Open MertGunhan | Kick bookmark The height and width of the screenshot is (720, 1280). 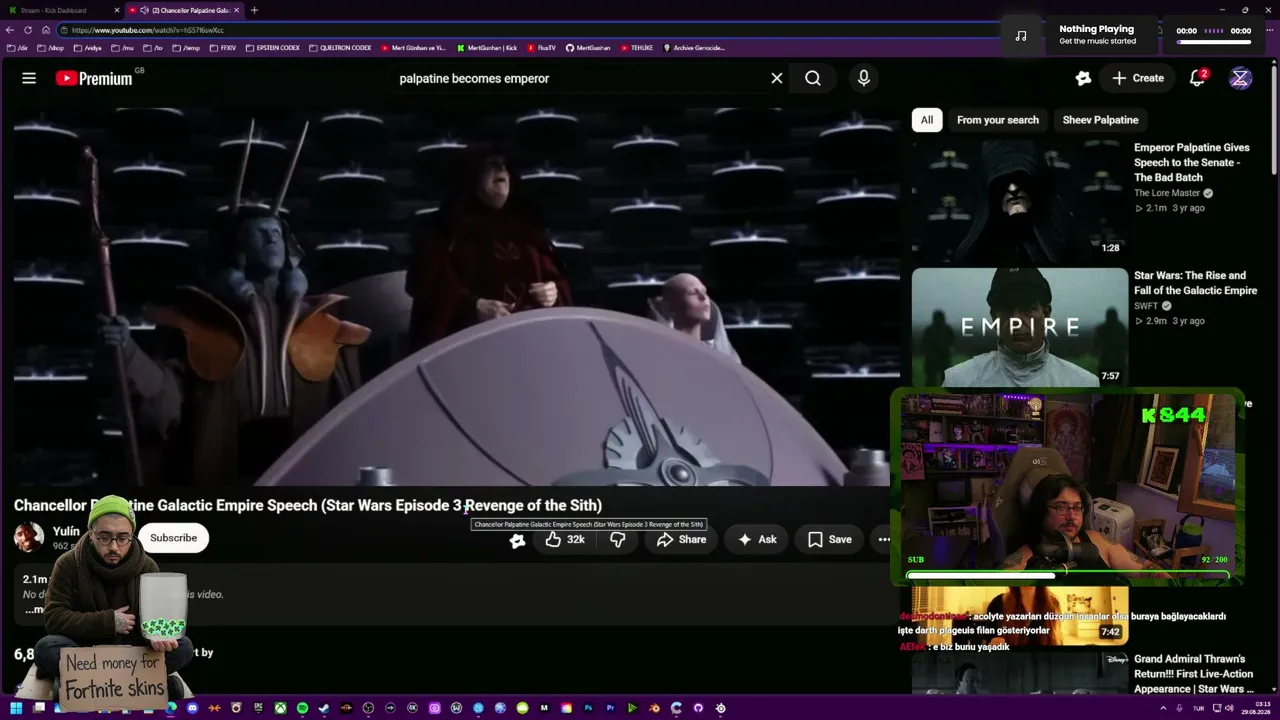(487, 48)
